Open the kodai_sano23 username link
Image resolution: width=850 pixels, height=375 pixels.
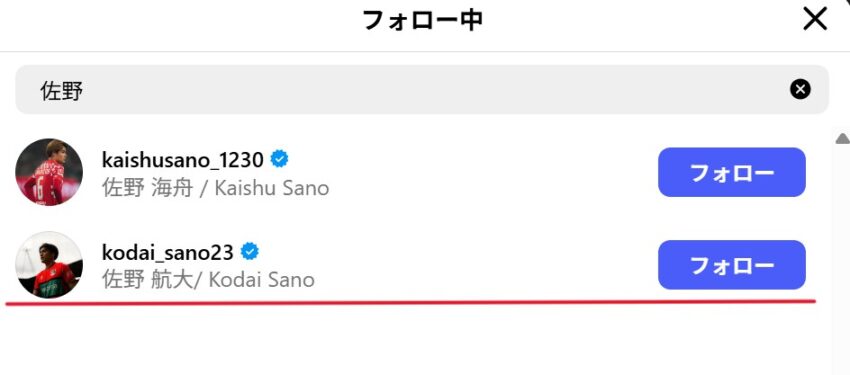pyautogui.click(x=168, y=253)
